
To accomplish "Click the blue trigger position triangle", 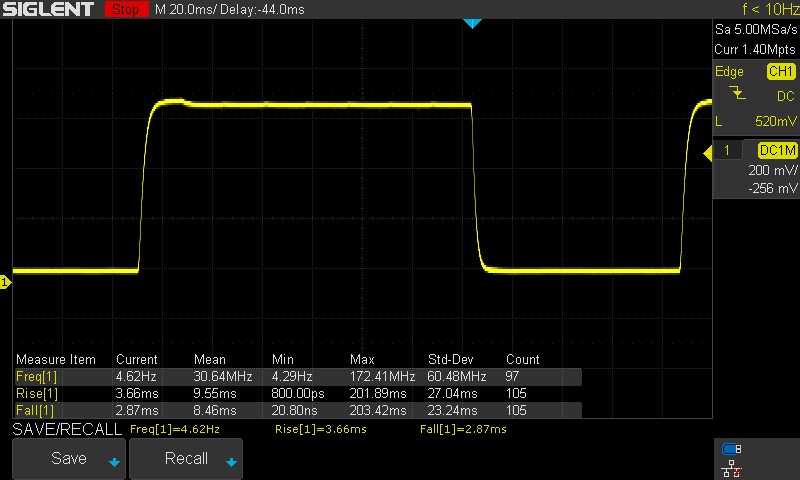I will (x=473, y=23).
